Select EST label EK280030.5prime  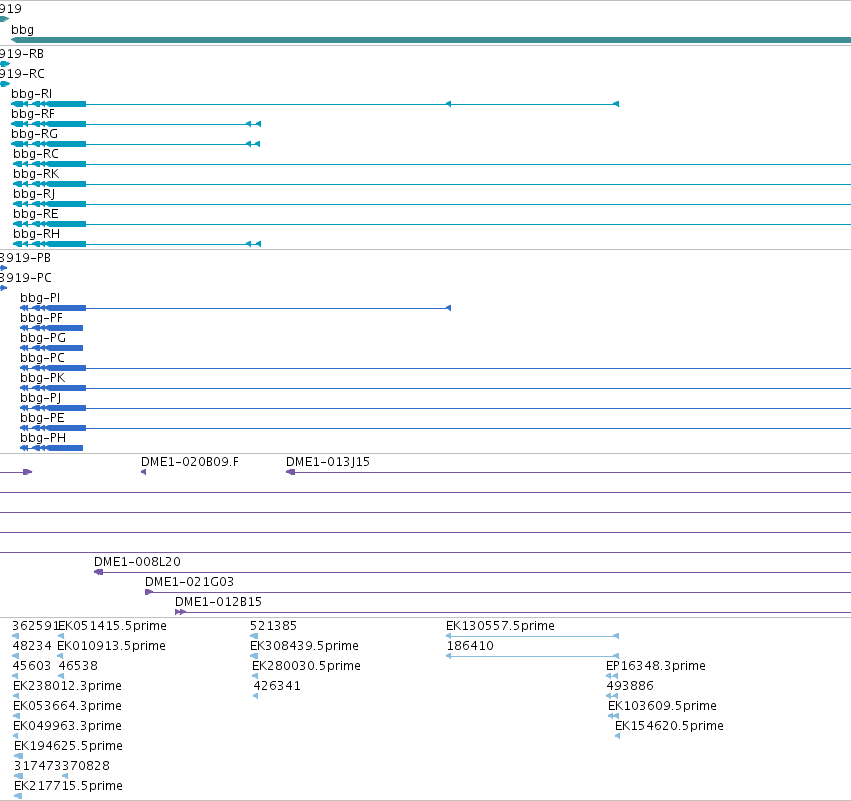point(307,666)
